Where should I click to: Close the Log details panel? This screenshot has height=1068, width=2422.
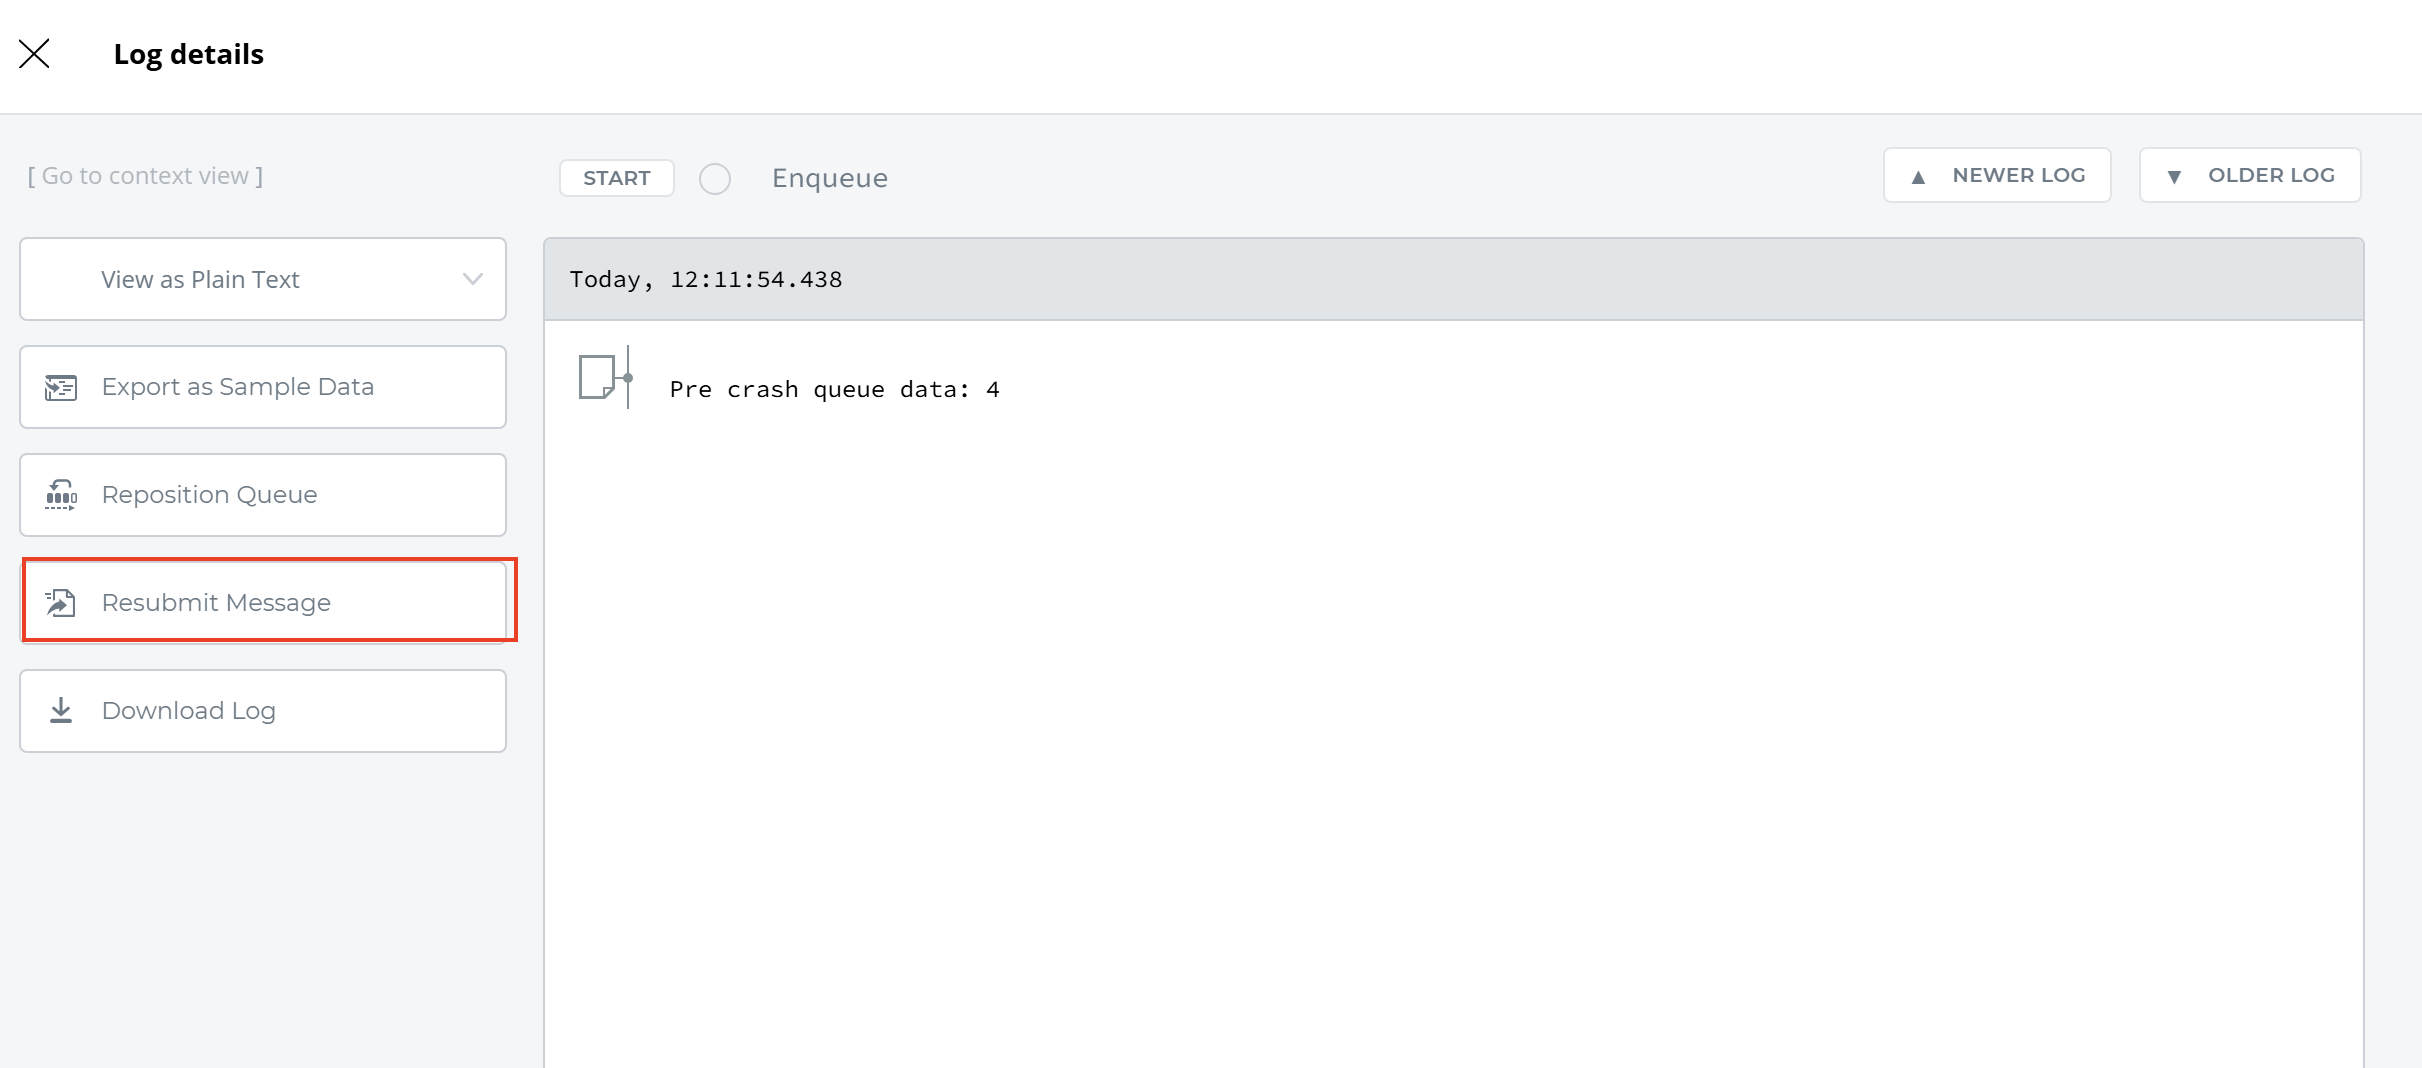click(34, 54)
